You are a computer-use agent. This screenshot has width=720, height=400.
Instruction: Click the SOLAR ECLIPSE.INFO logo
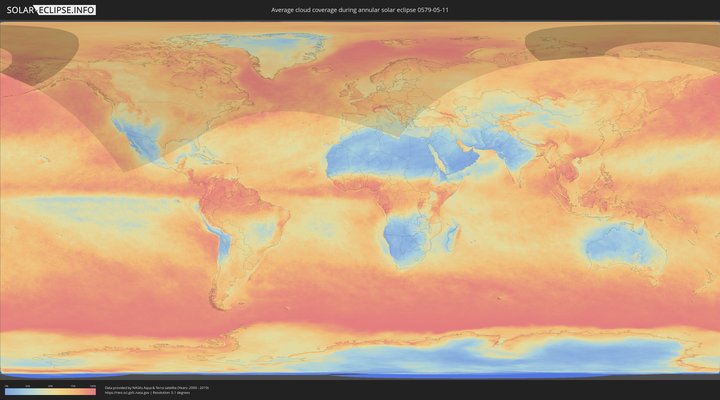48,10
